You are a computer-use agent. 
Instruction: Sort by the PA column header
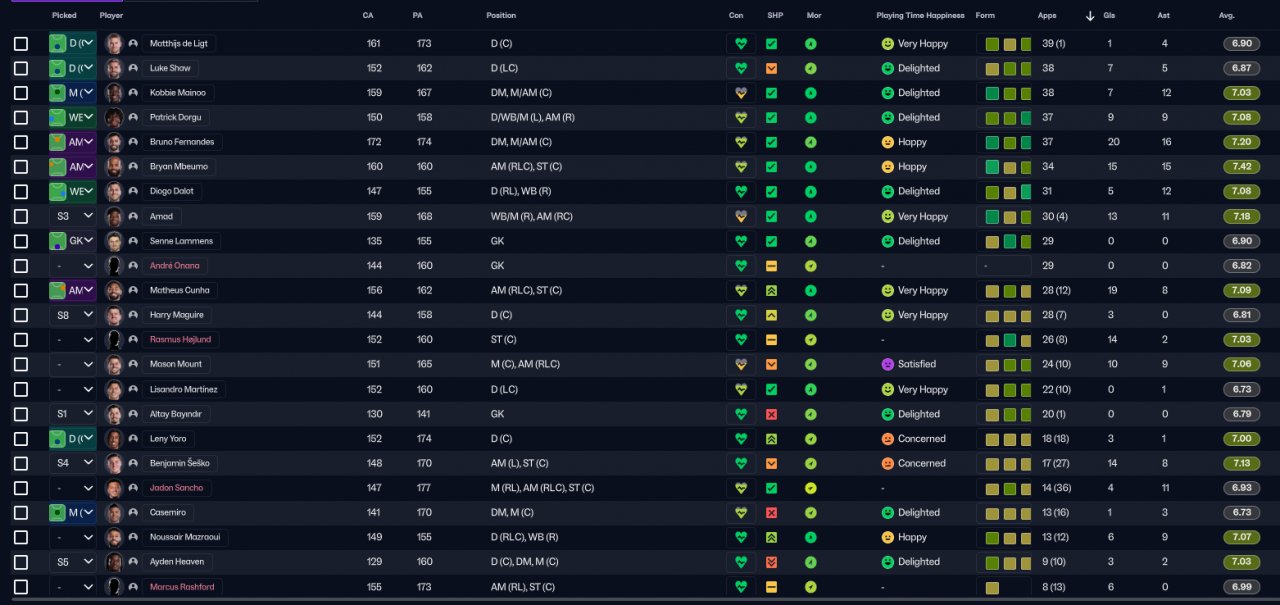click(x=417, y=16)
